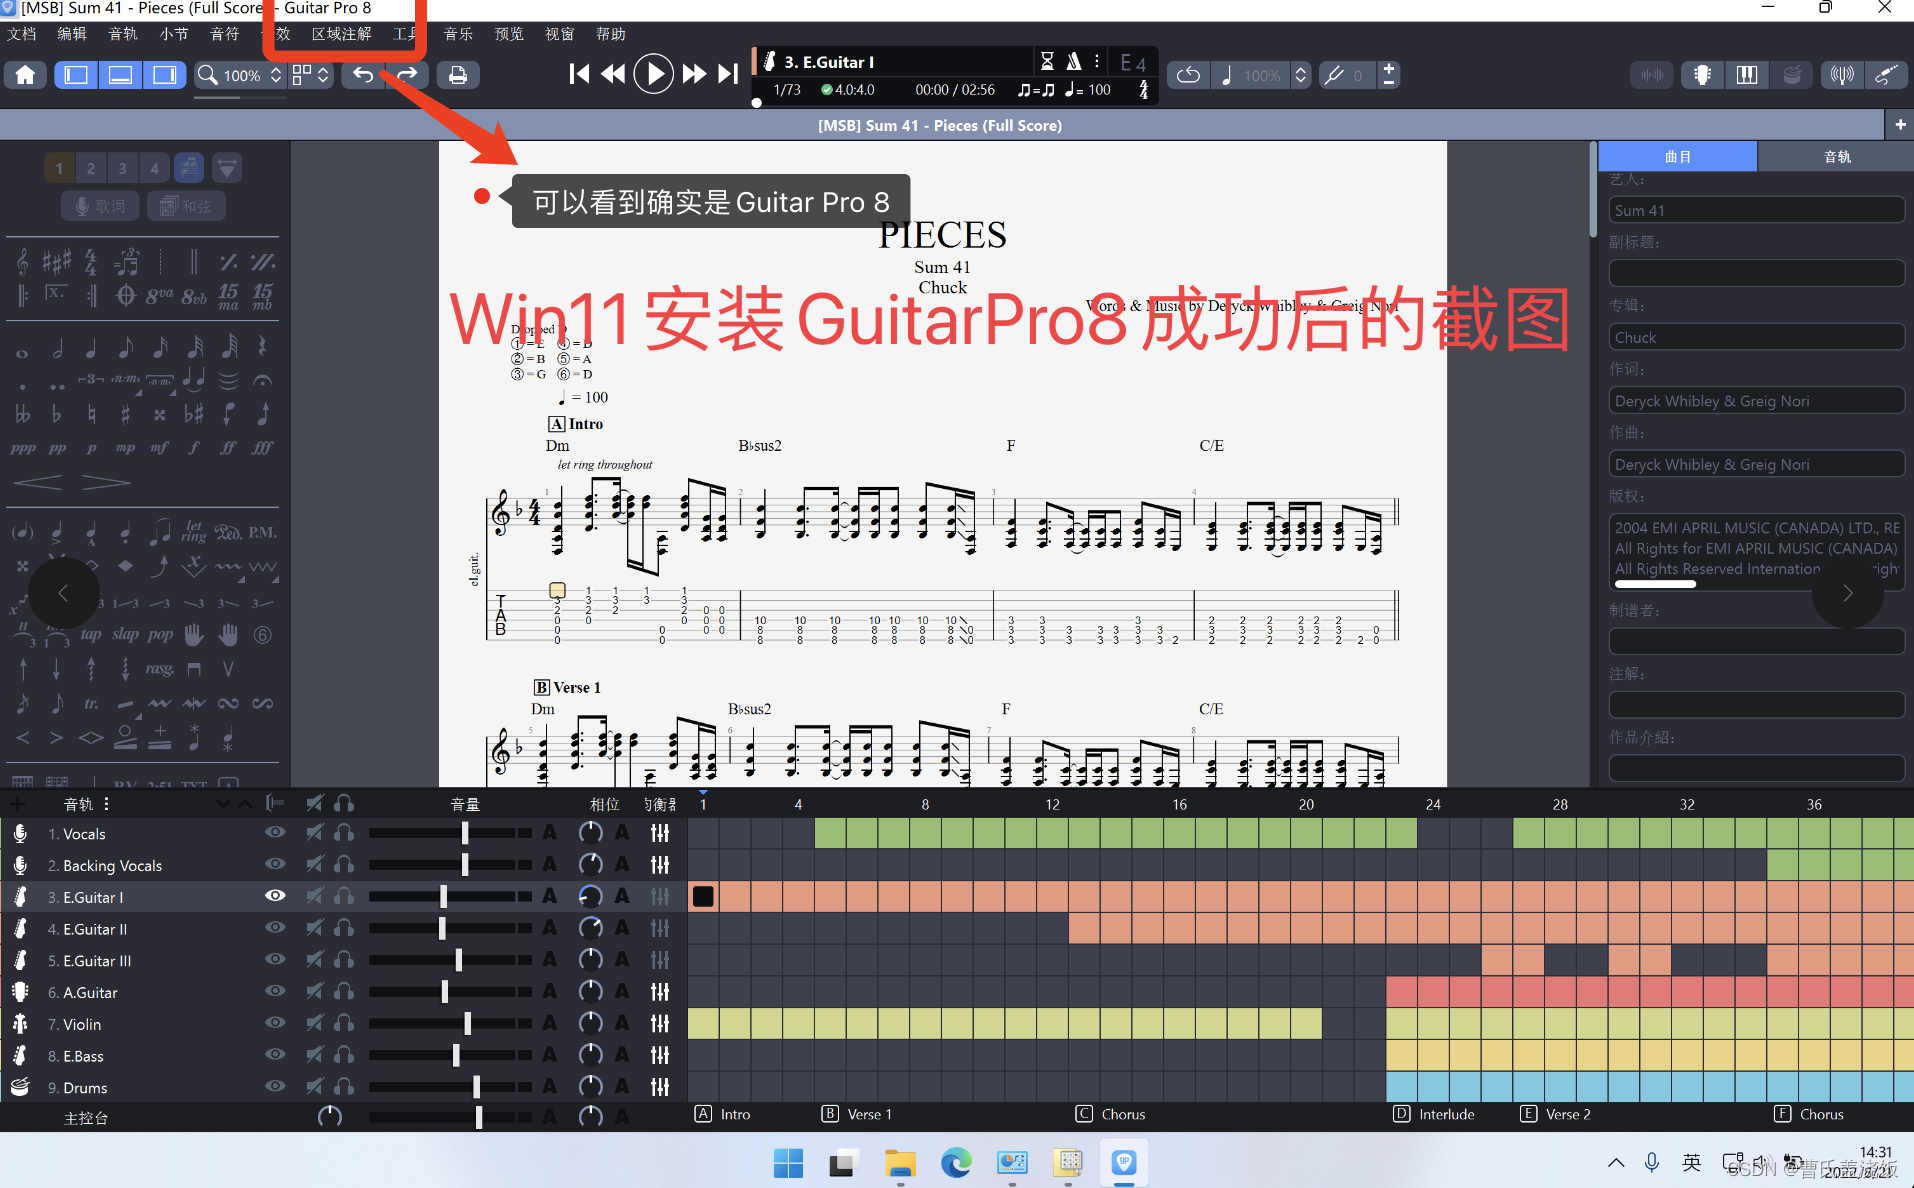
Task: Expand the right panel arrow
Action: [x=1847, y=593]
